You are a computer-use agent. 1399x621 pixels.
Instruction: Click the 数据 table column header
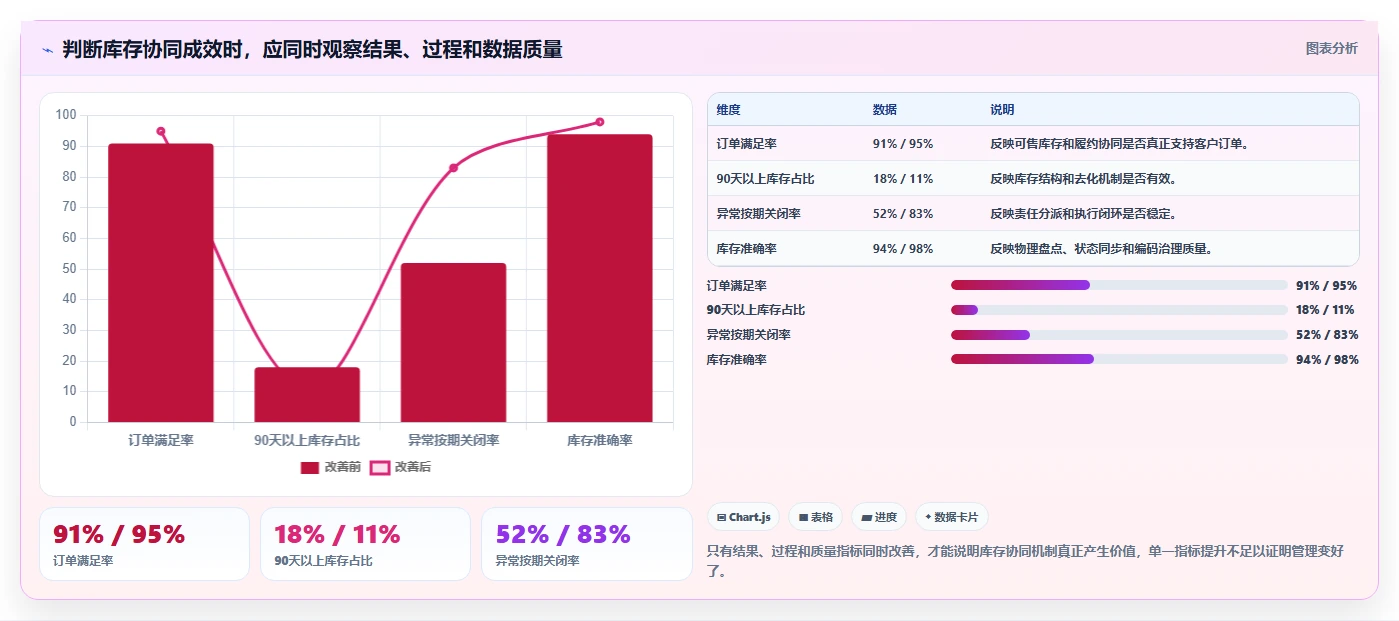[x=885, y=110]
